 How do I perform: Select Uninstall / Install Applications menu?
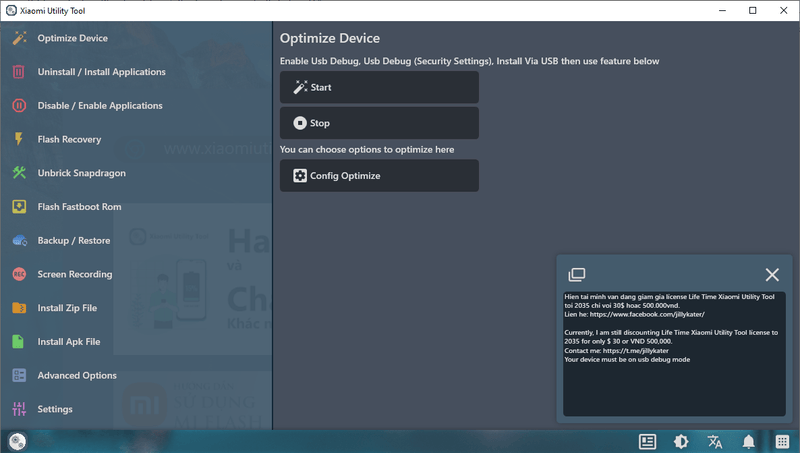(x=101, y=72)
